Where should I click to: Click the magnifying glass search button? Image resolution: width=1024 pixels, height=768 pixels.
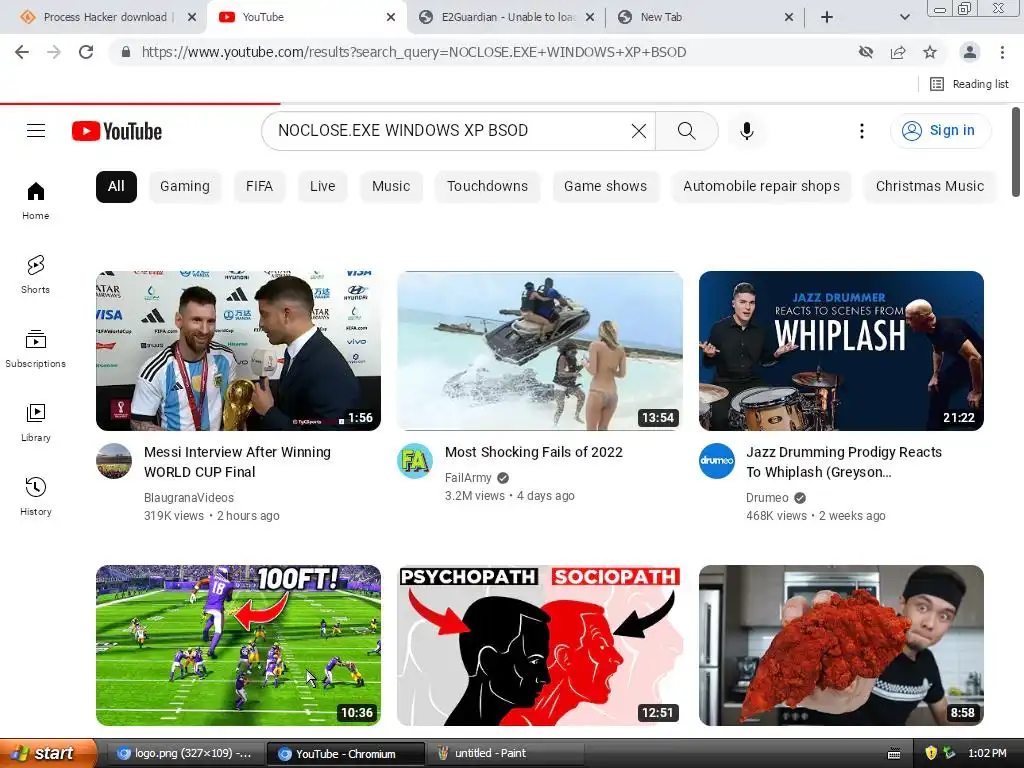click(686, 131)
